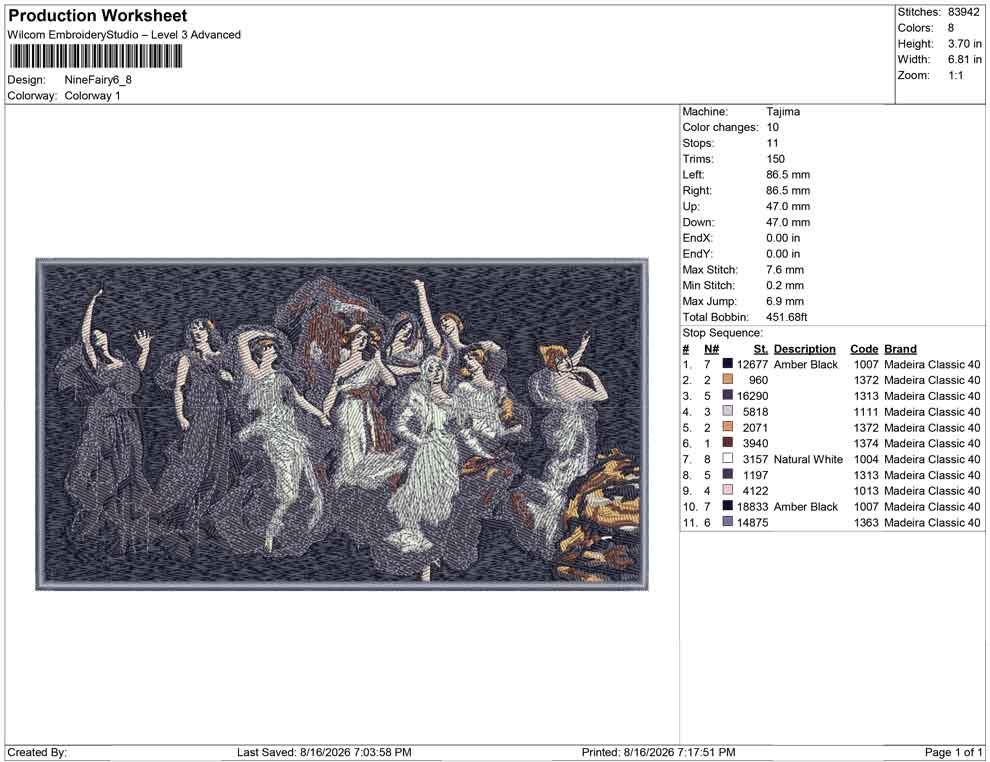Select the Colorway 1 value
Screen dimensions: 990x762
point(92,96)
